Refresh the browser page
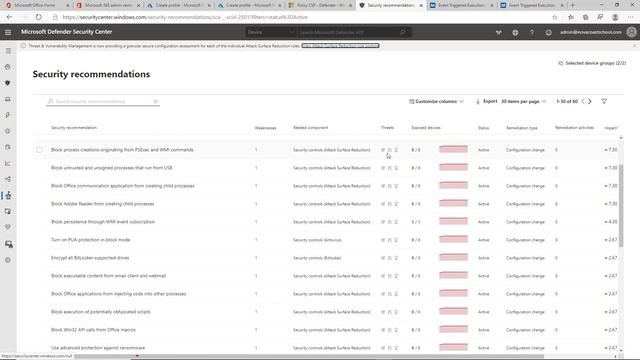The image size is (640, 360). (x=38, y=17)
